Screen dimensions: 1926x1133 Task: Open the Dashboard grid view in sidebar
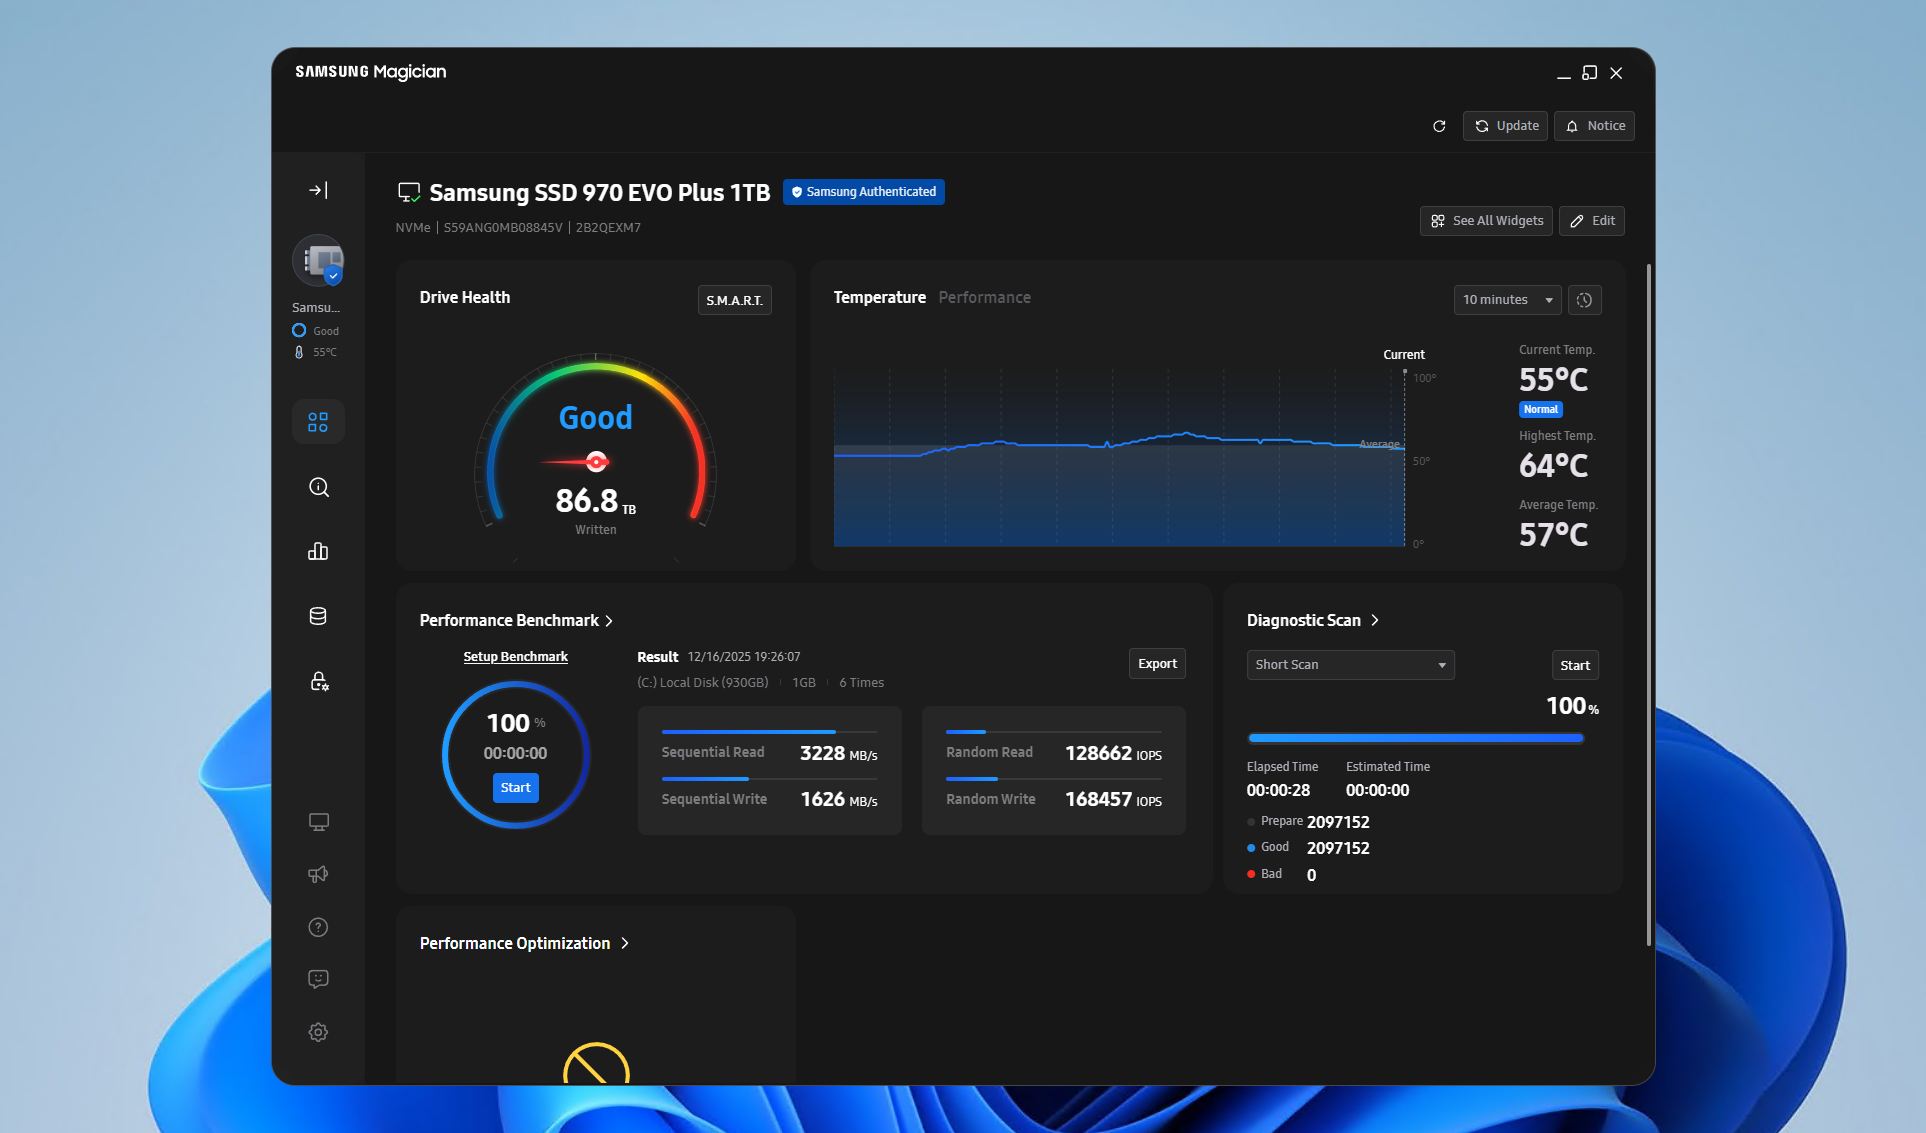coord(318,421)
